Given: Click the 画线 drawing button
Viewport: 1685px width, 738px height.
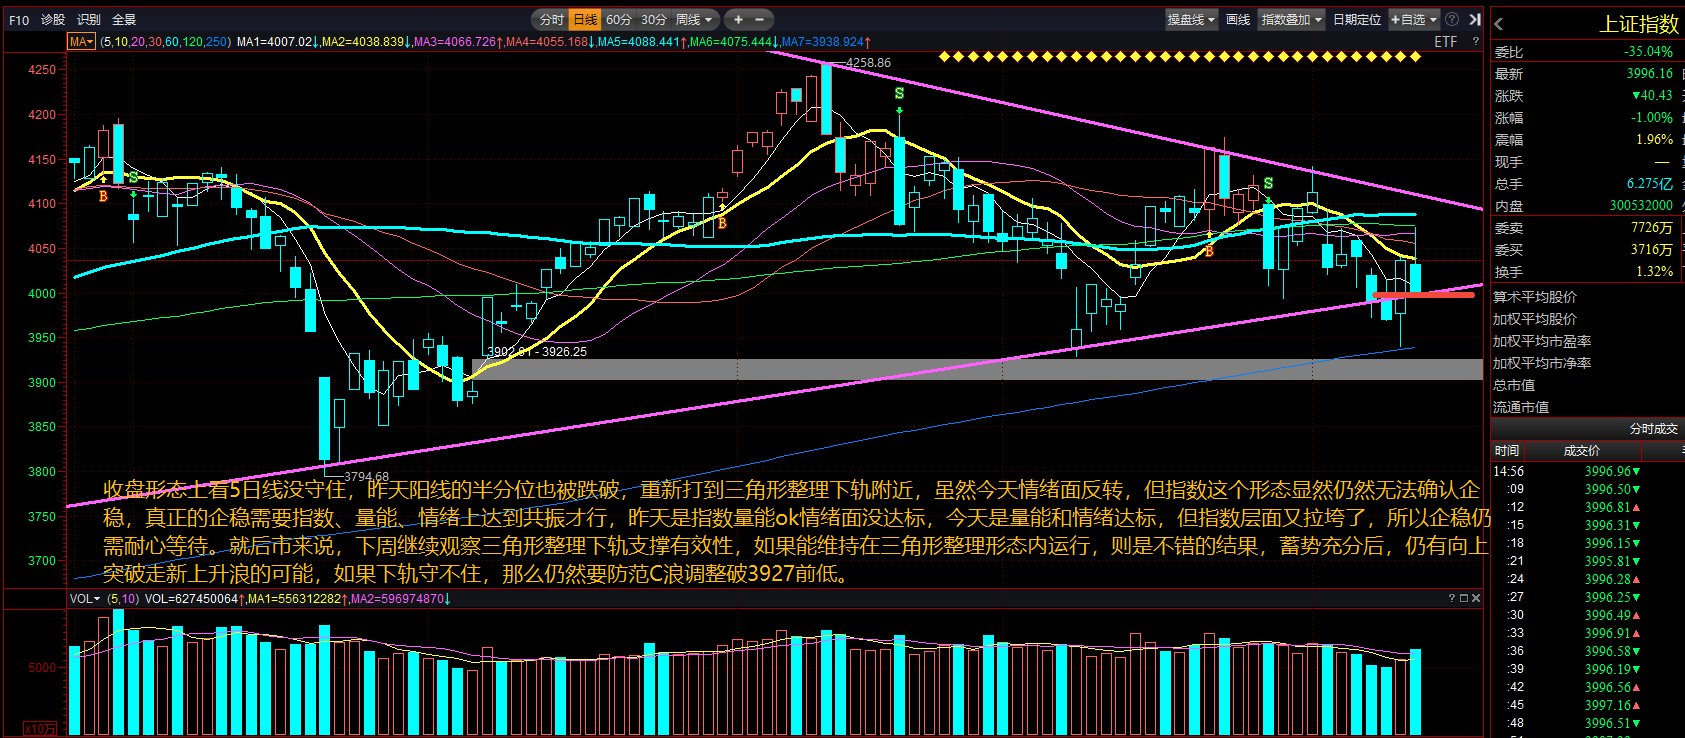Looking at the screenshot, I should [1238, 19].
